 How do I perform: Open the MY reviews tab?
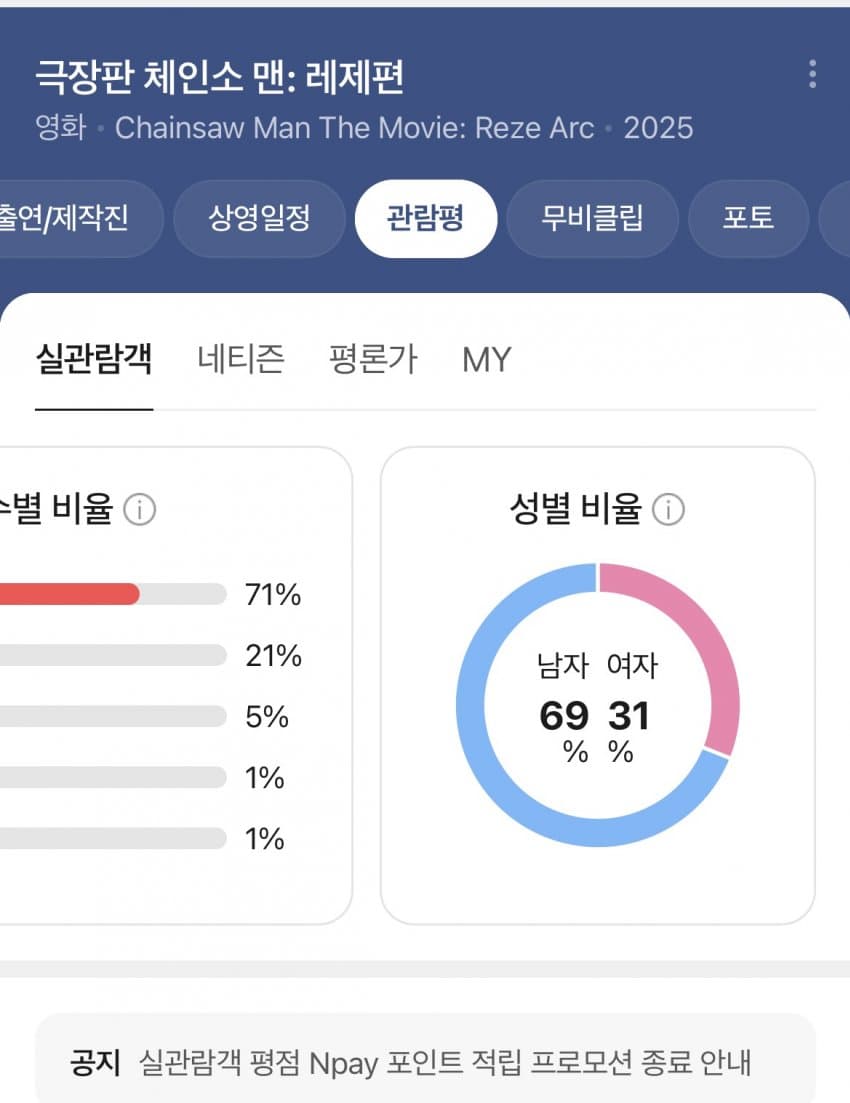pos(486,358)
